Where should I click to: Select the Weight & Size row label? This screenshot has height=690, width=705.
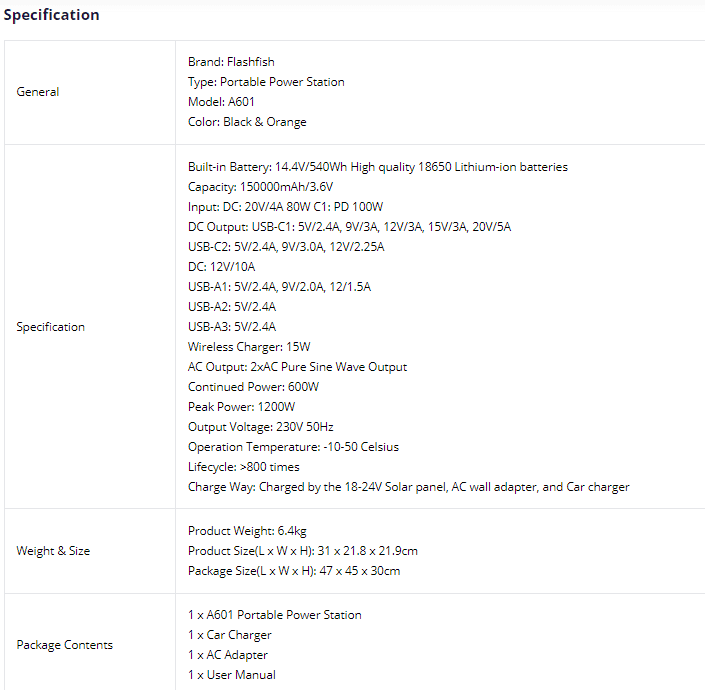coord(53,551)
